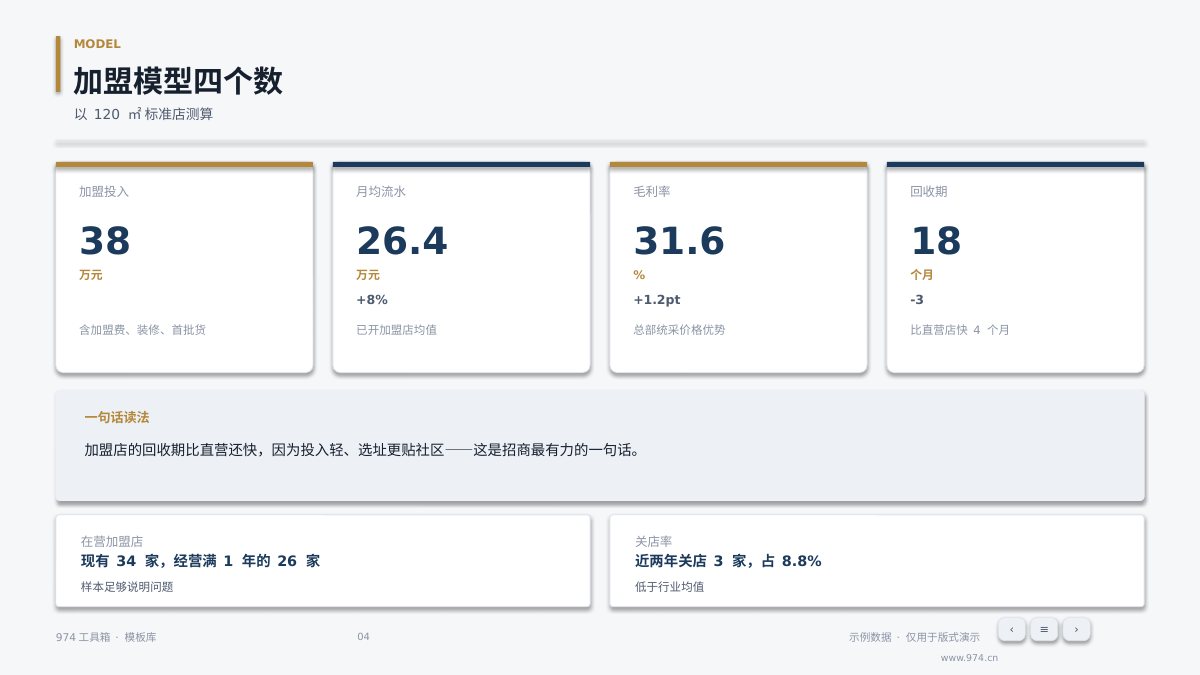
Task: Click 万元 unit under 38
Action: [91, 275]
